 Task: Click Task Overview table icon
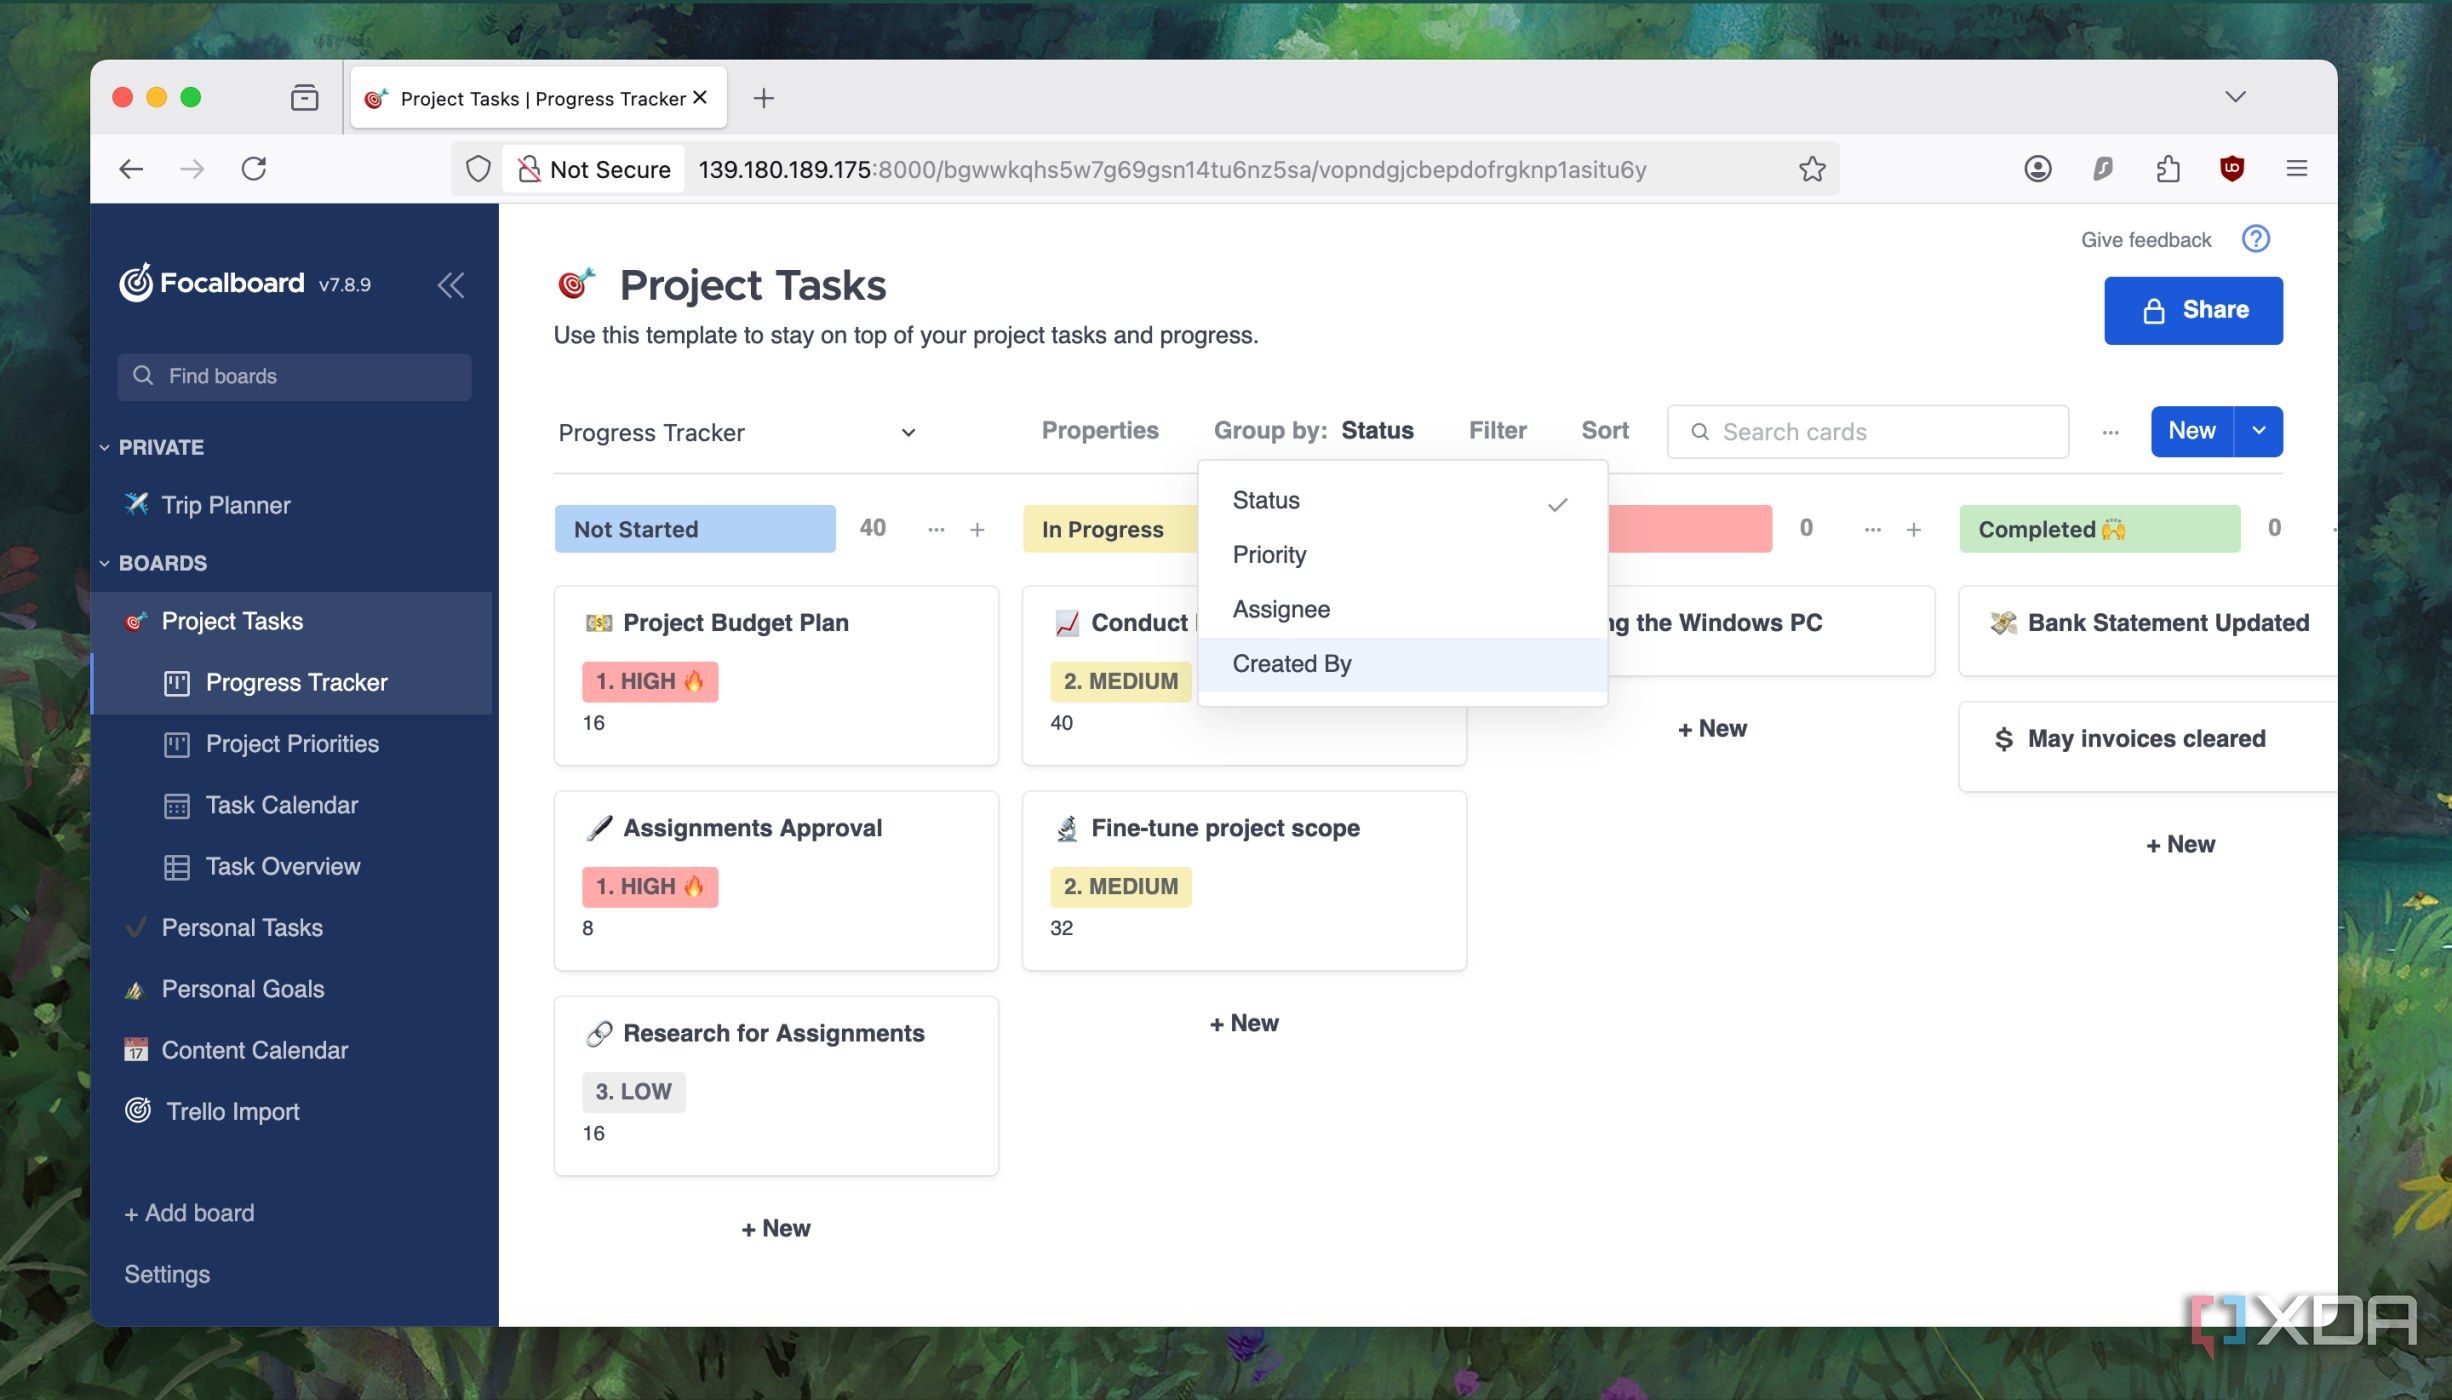coord(176,867)
